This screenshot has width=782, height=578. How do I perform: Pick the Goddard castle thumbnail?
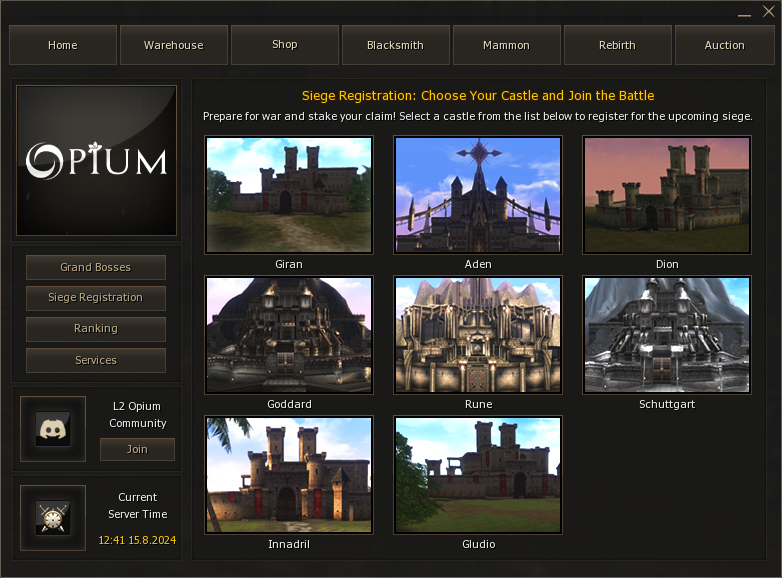[289, 335]
